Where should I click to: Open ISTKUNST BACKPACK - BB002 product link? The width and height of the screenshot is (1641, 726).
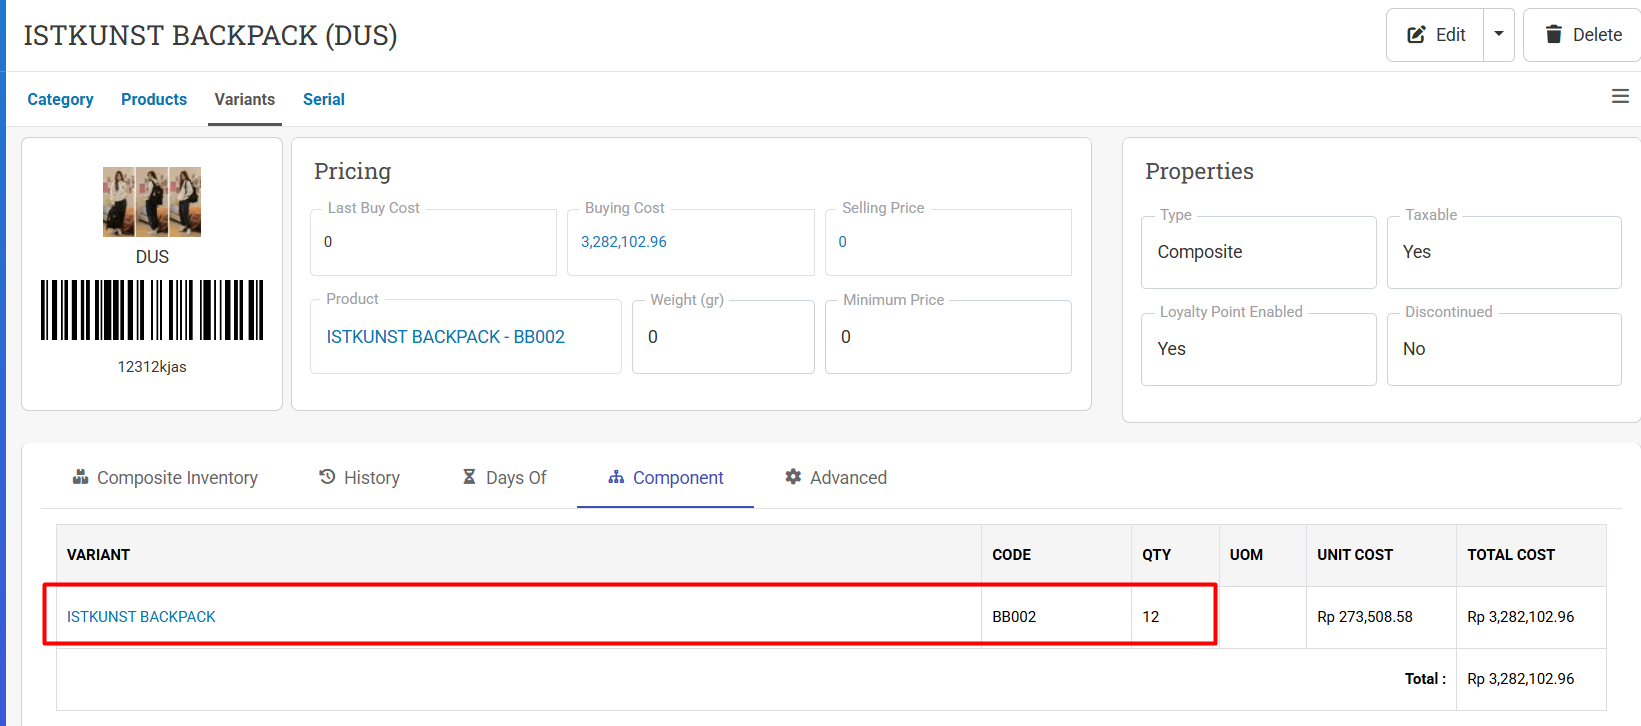click(x=445, y=337)
